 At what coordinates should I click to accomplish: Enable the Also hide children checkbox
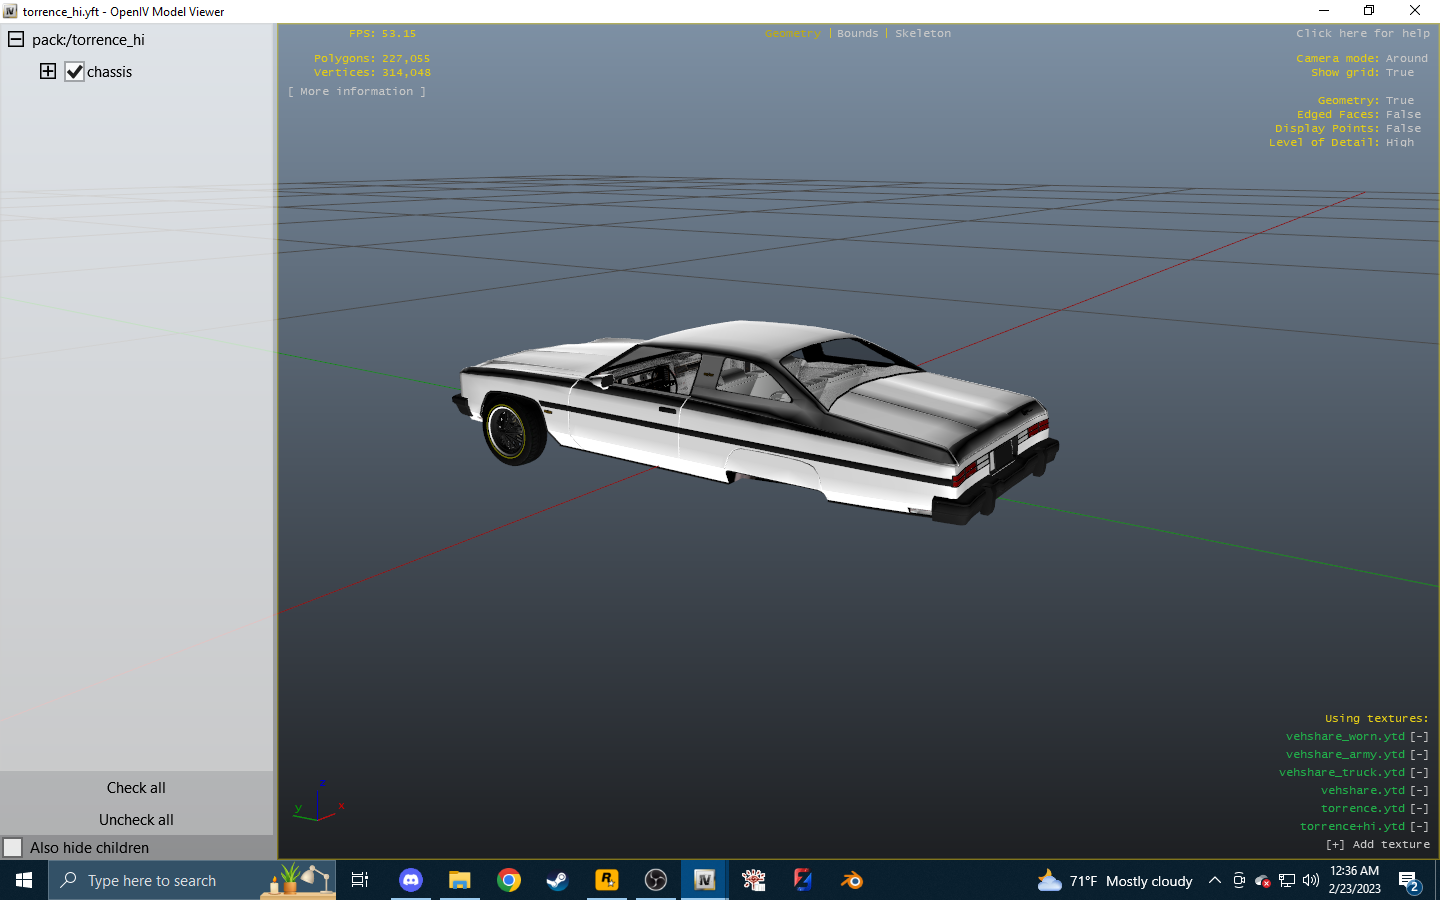13,847
